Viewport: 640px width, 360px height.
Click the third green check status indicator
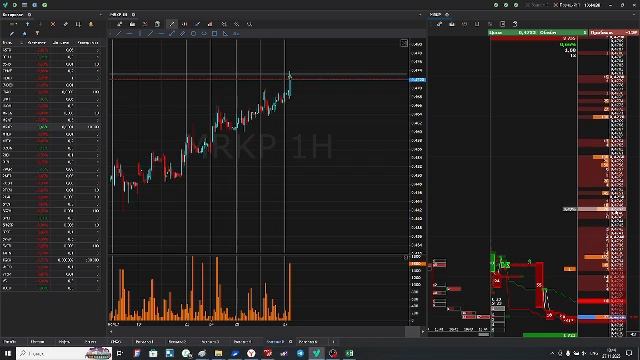[516, 5]
